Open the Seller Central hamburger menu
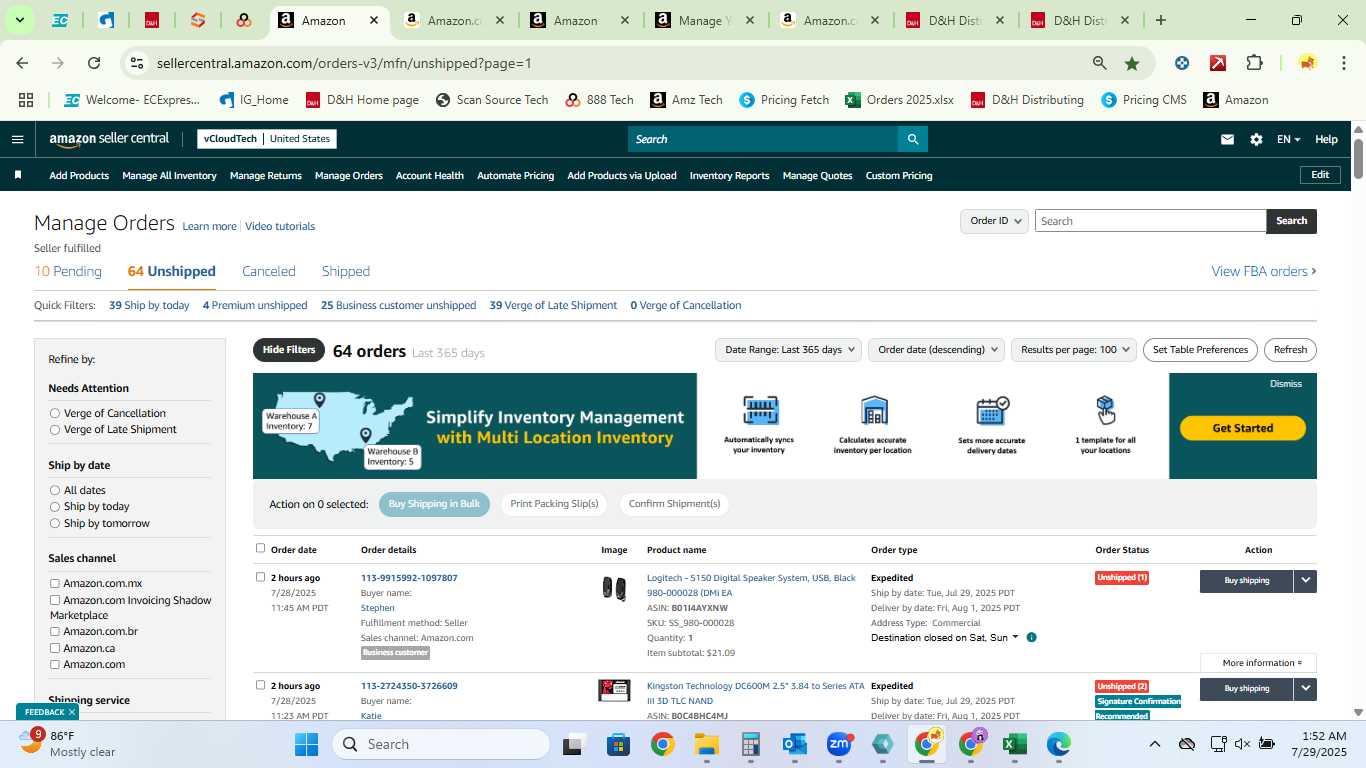This screenshot has width=1366, height=768. (17, 139)
